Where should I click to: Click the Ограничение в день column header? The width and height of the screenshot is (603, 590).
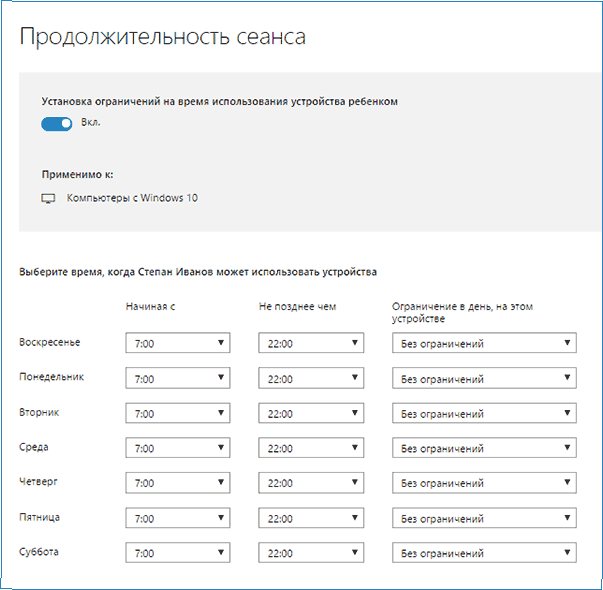coord(462,312)
